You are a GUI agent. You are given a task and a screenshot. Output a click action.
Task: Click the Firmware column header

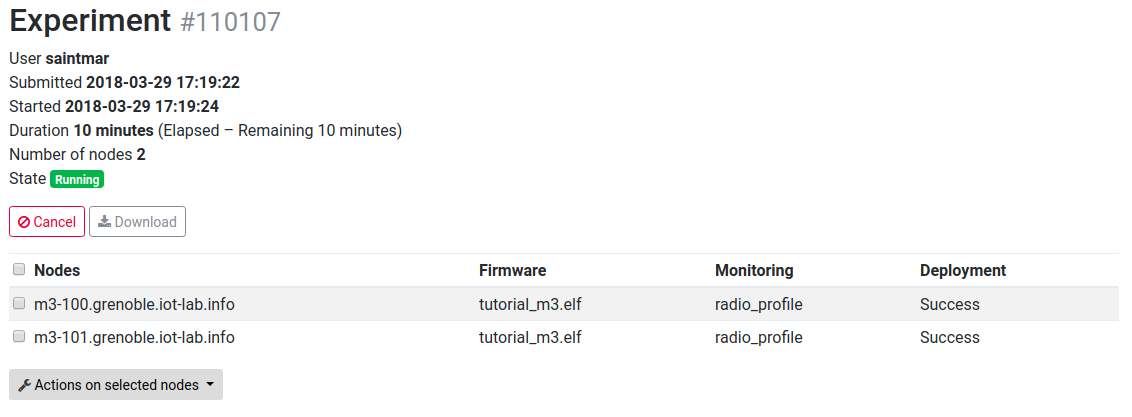click(513, 271)
